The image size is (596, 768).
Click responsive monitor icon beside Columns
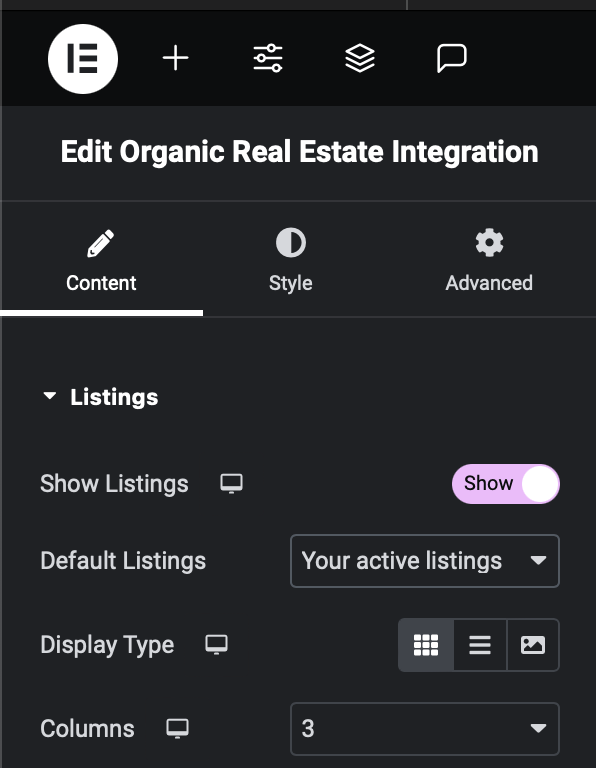(177, 728)
